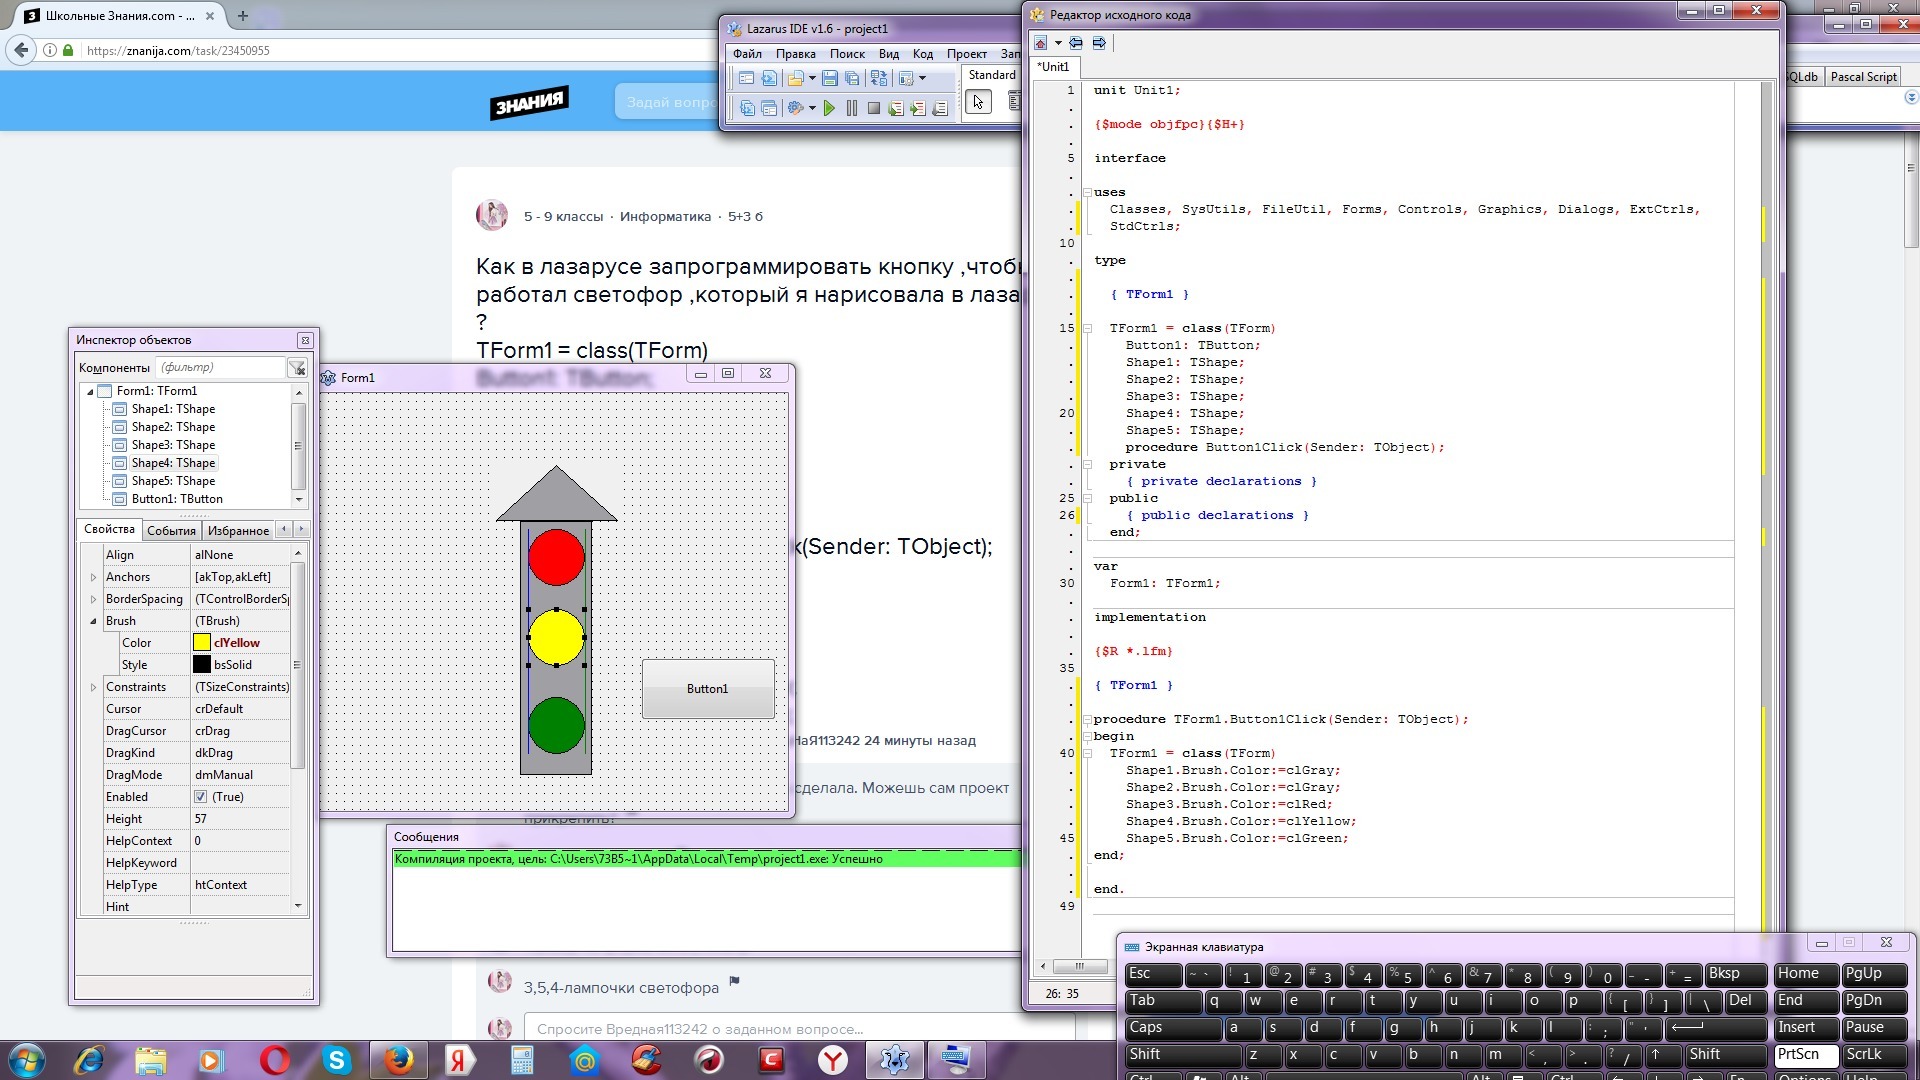Click the component filter input field
Image resolution: width=1920 pixels, height=1080 pixels.
[x=220, y=368]
